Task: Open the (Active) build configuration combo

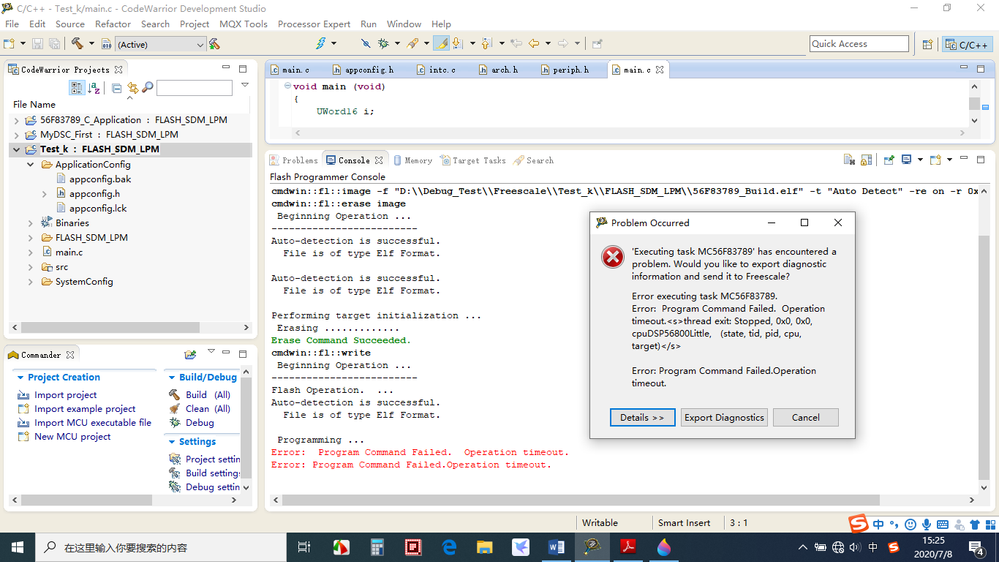Action: (x=160, y=44)
